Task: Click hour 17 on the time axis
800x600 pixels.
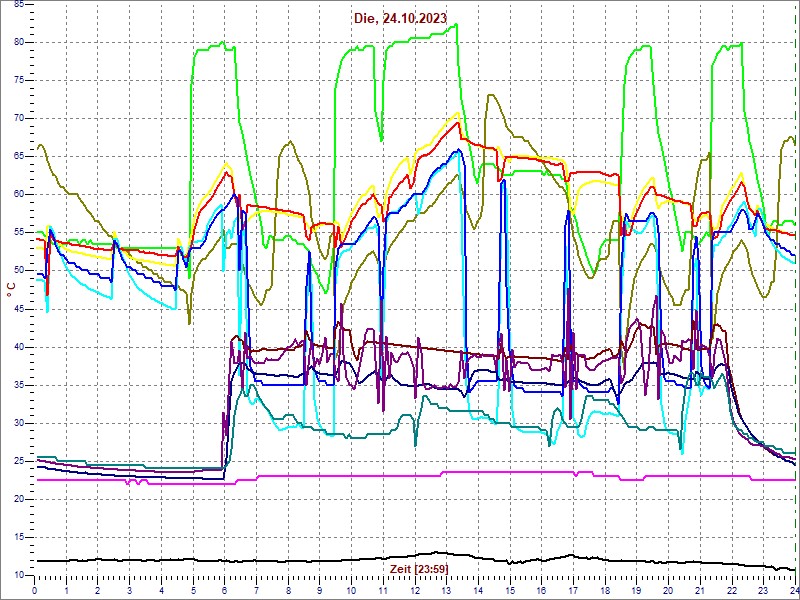Action: click(x=572, y=590)
